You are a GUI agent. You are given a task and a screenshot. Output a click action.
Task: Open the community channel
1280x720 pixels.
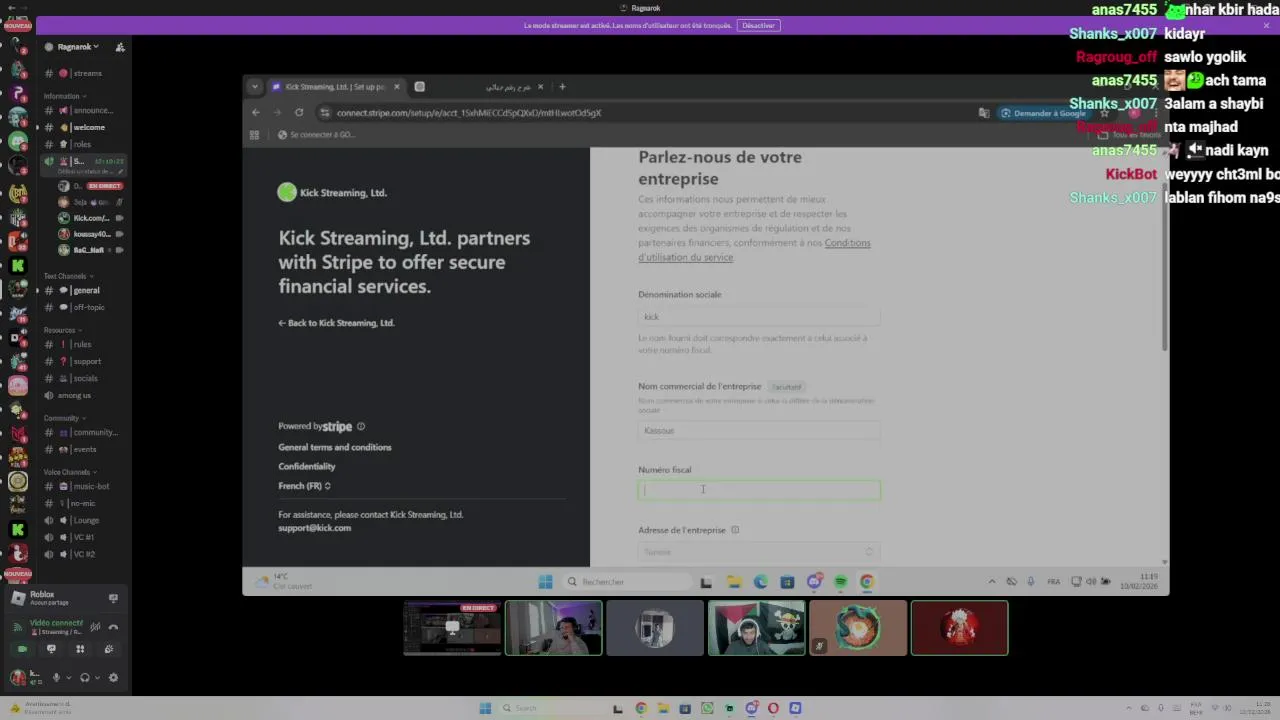click(x=84, y=432)
